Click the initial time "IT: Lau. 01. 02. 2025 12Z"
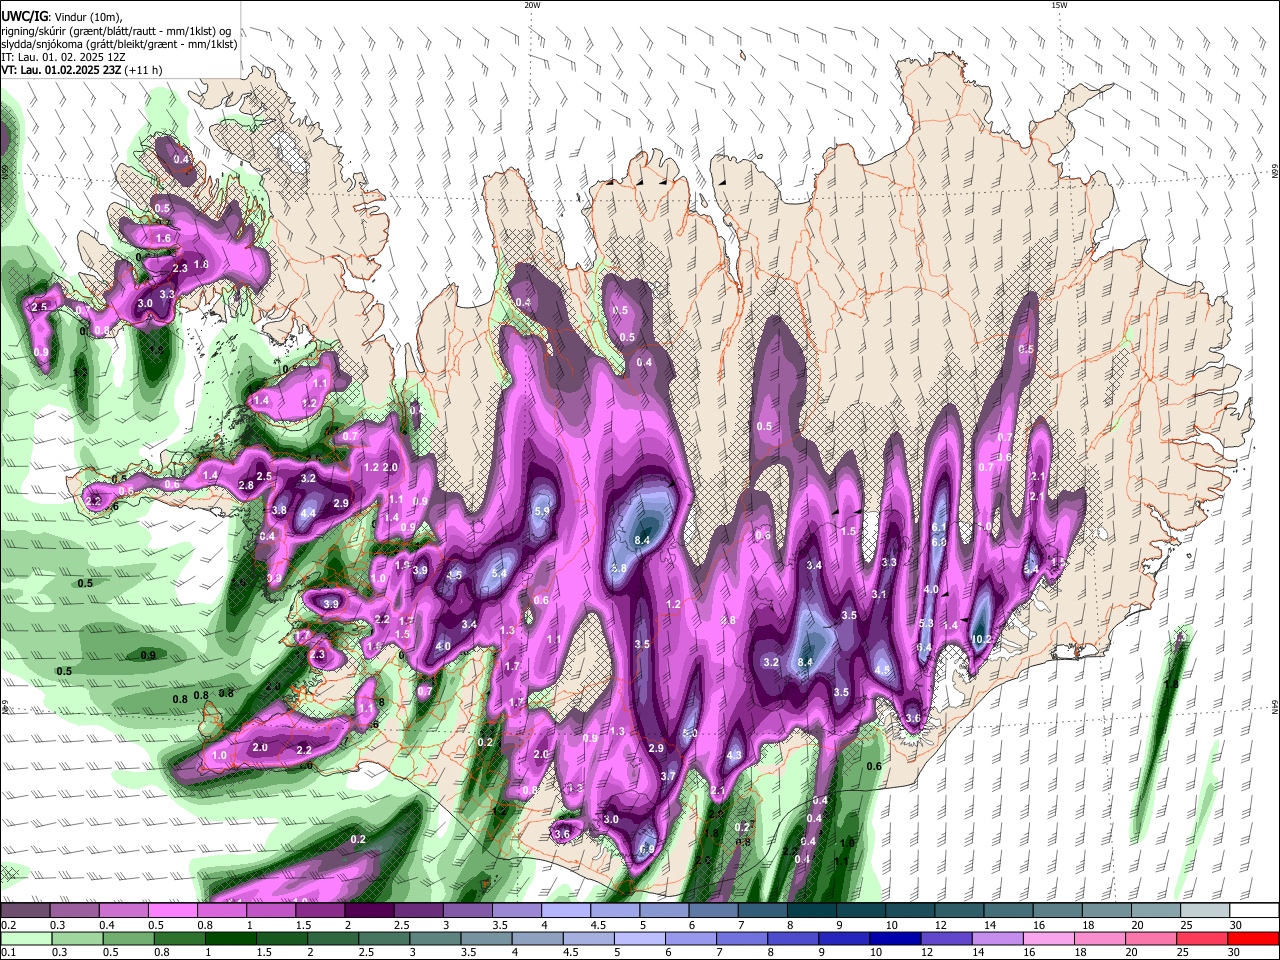This screenshot has width=1280, height=960. point(64,57)
